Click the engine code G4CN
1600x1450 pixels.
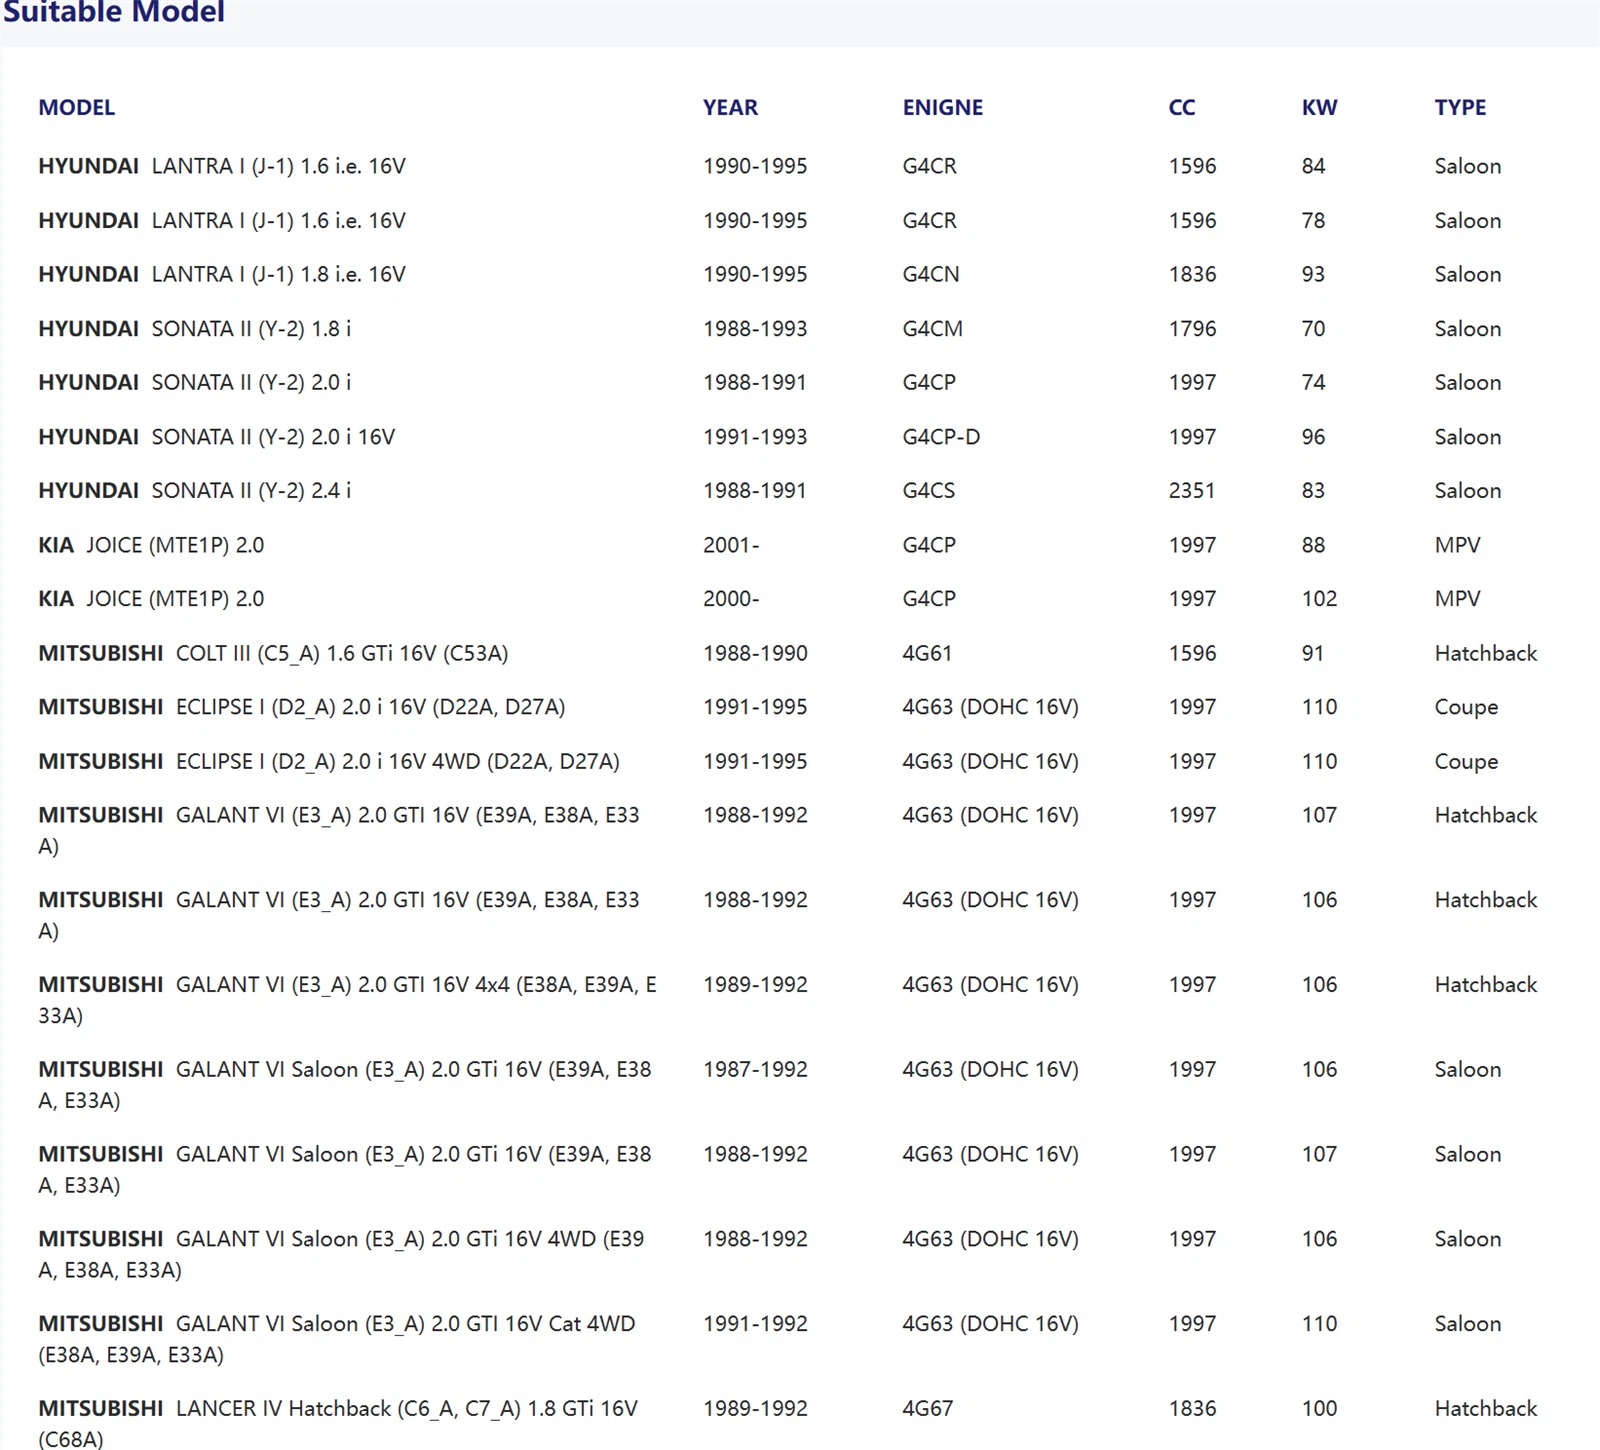930,274
